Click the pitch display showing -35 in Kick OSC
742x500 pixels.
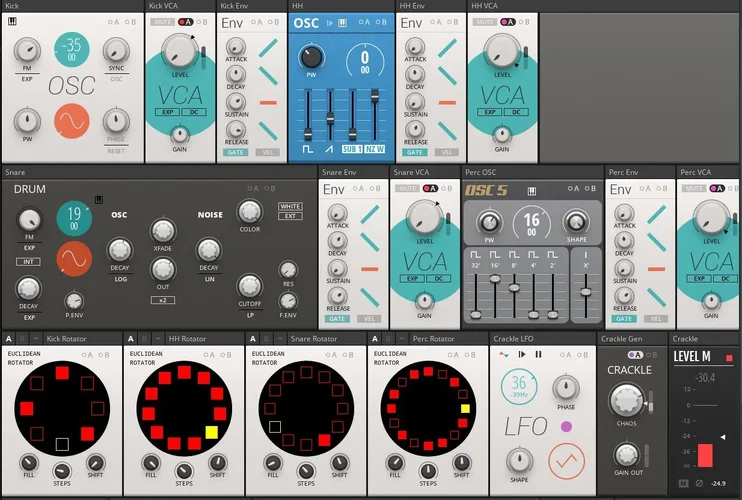click(71, 50)
